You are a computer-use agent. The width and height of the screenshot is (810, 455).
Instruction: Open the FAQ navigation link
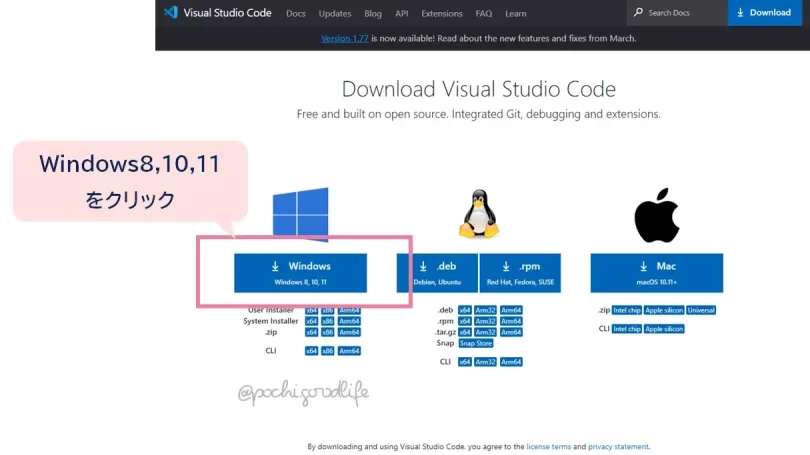[x=484, y=13]
